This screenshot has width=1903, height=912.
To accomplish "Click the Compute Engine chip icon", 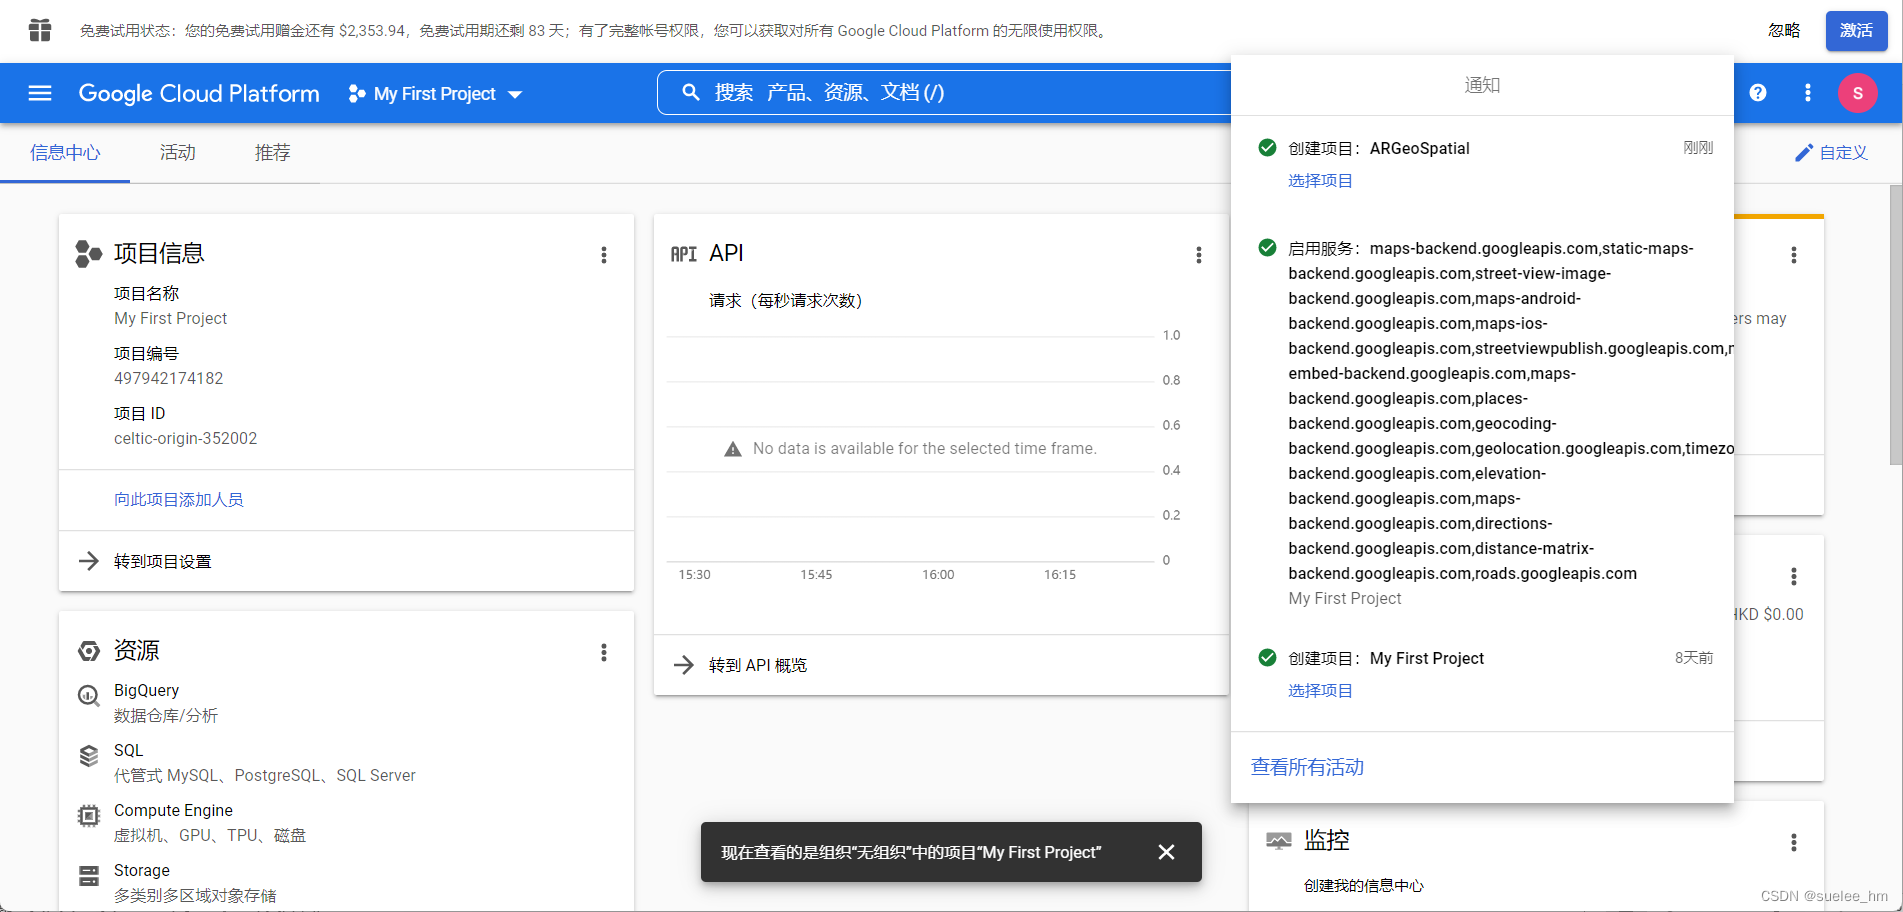I will pos(89,816).
